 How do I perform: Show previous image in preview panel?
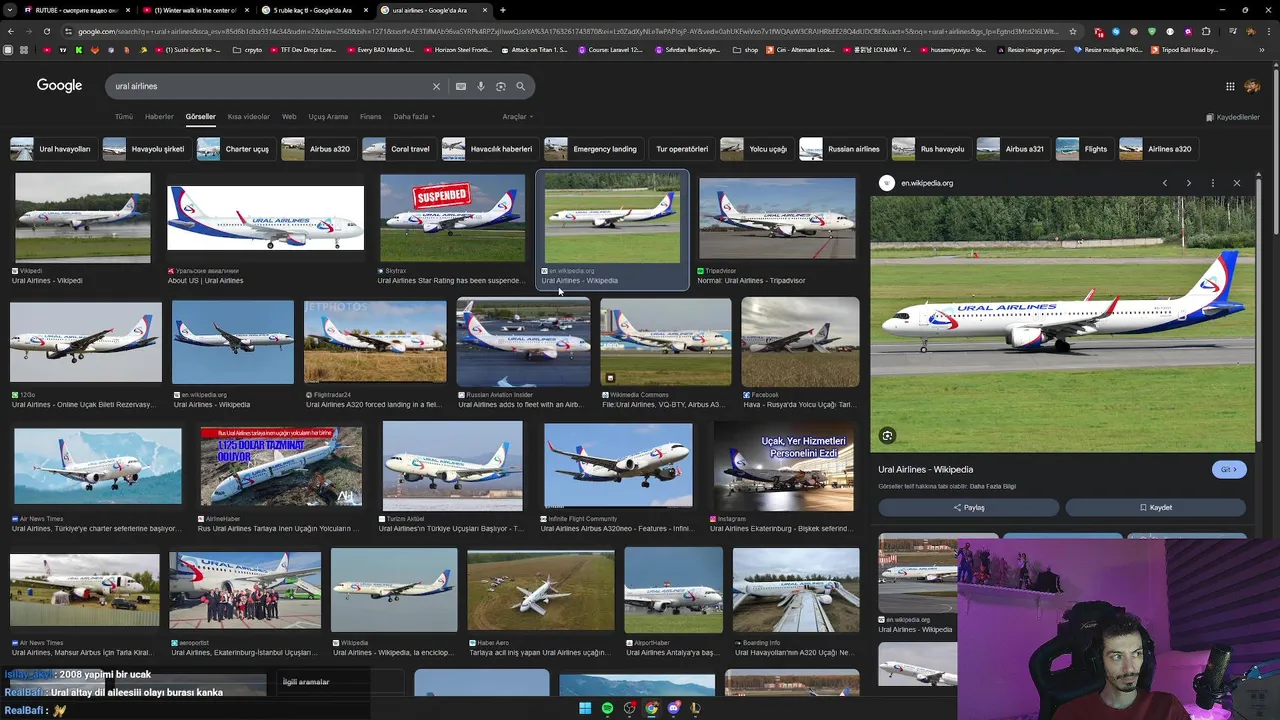coord(1165,183)
